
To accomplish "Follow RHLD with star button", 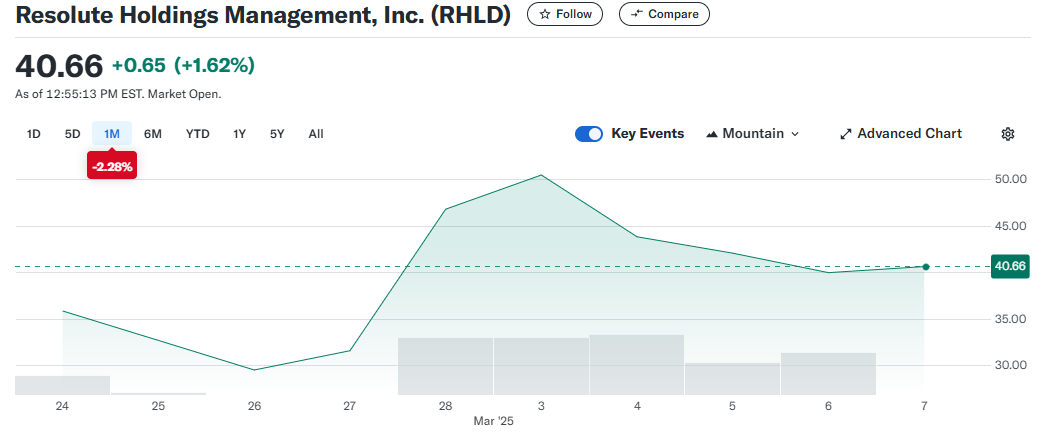I will pyautogui.click(x=565, y=14).
